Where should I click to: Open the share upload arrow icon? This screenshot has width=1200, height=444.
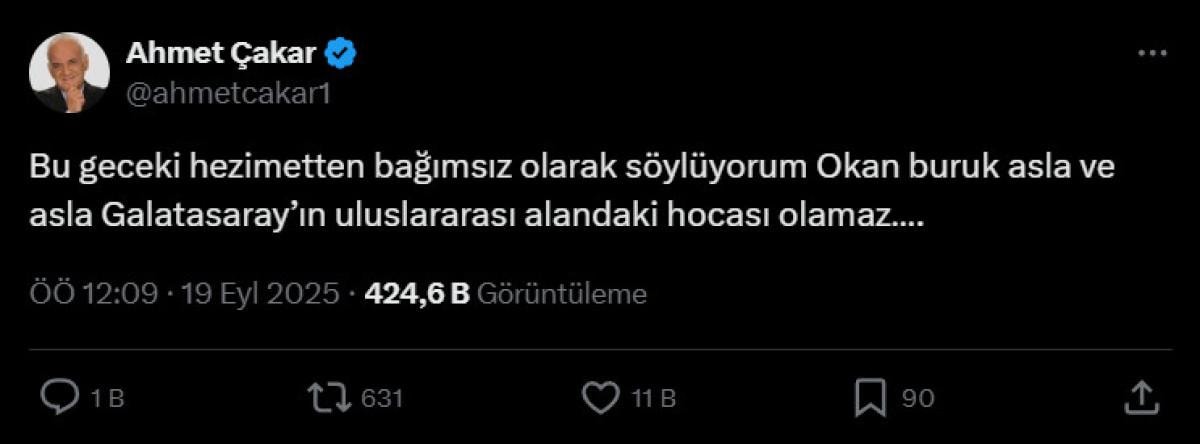(x=1141, y=396)
